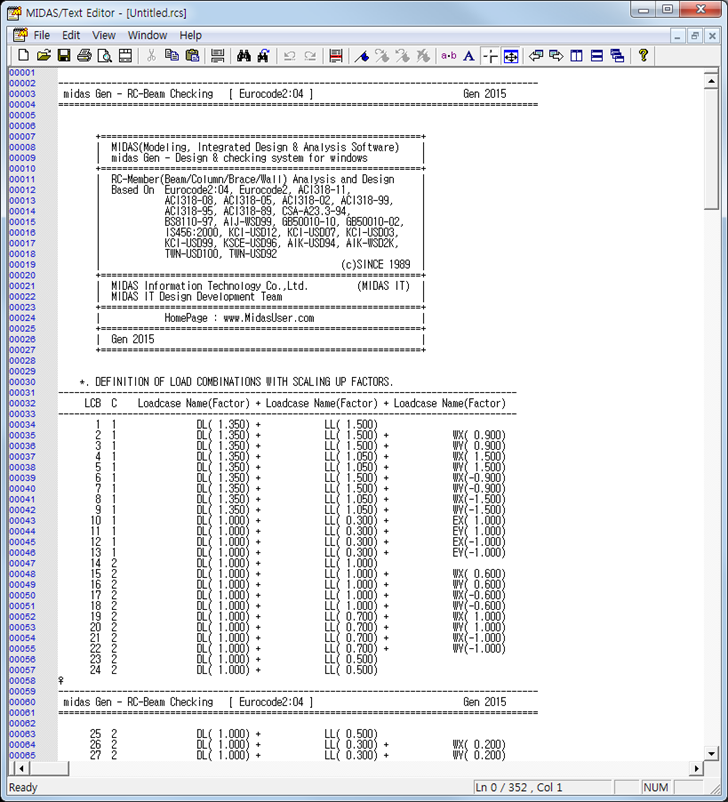
Task: Open the Help menu
Action: tap(190, 35)
